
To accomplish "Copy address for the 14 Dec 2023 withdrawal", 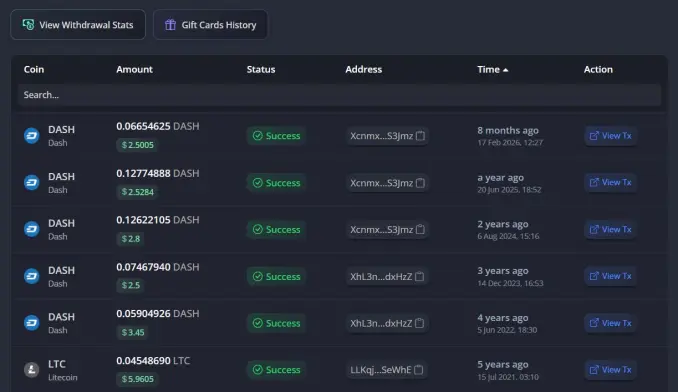I will (419, 276).
